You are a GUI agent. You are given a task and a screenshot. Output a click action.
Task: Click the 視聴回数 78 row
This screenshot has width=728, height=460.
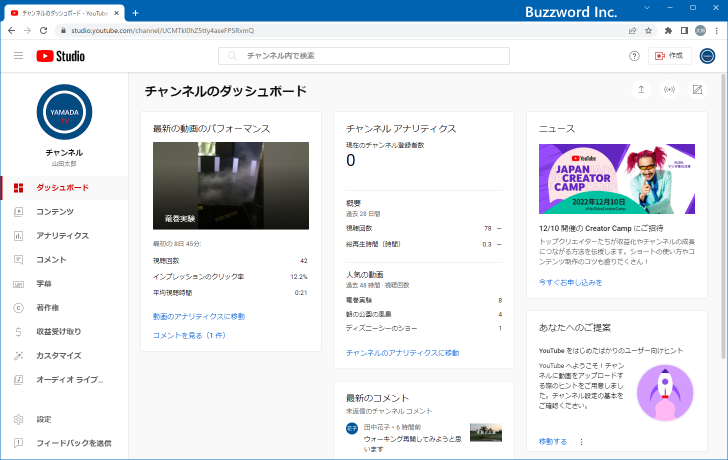pyautogui.click(x=424, y=228)
